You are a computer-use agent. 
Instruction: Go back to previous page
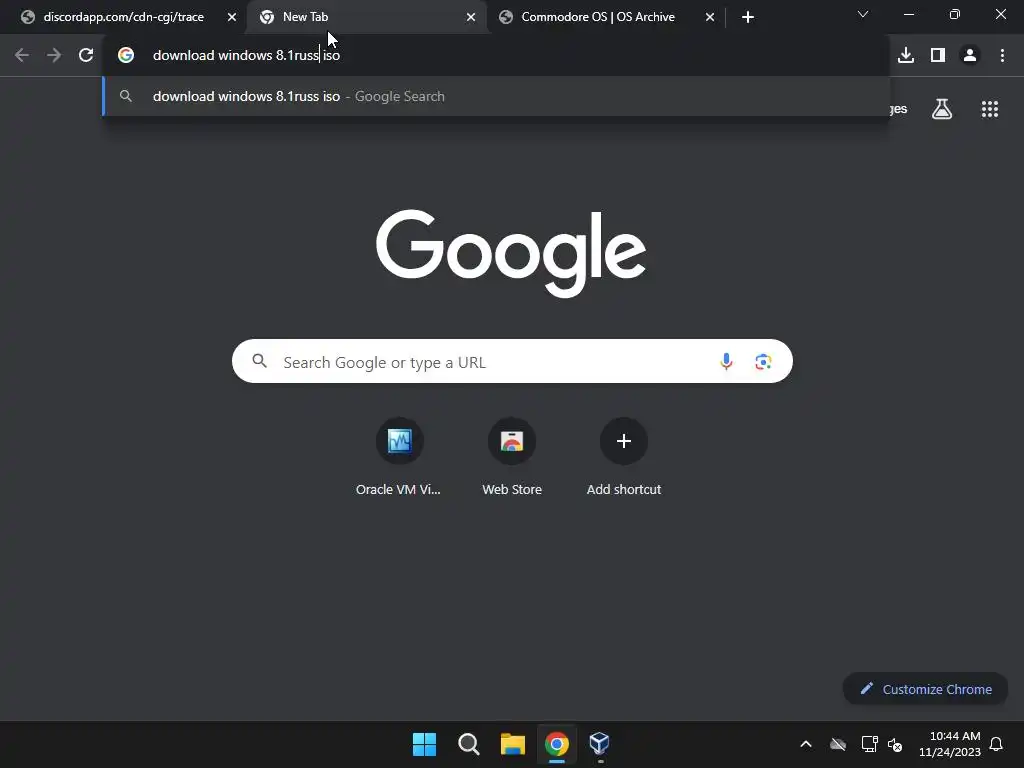pos(22,56)
